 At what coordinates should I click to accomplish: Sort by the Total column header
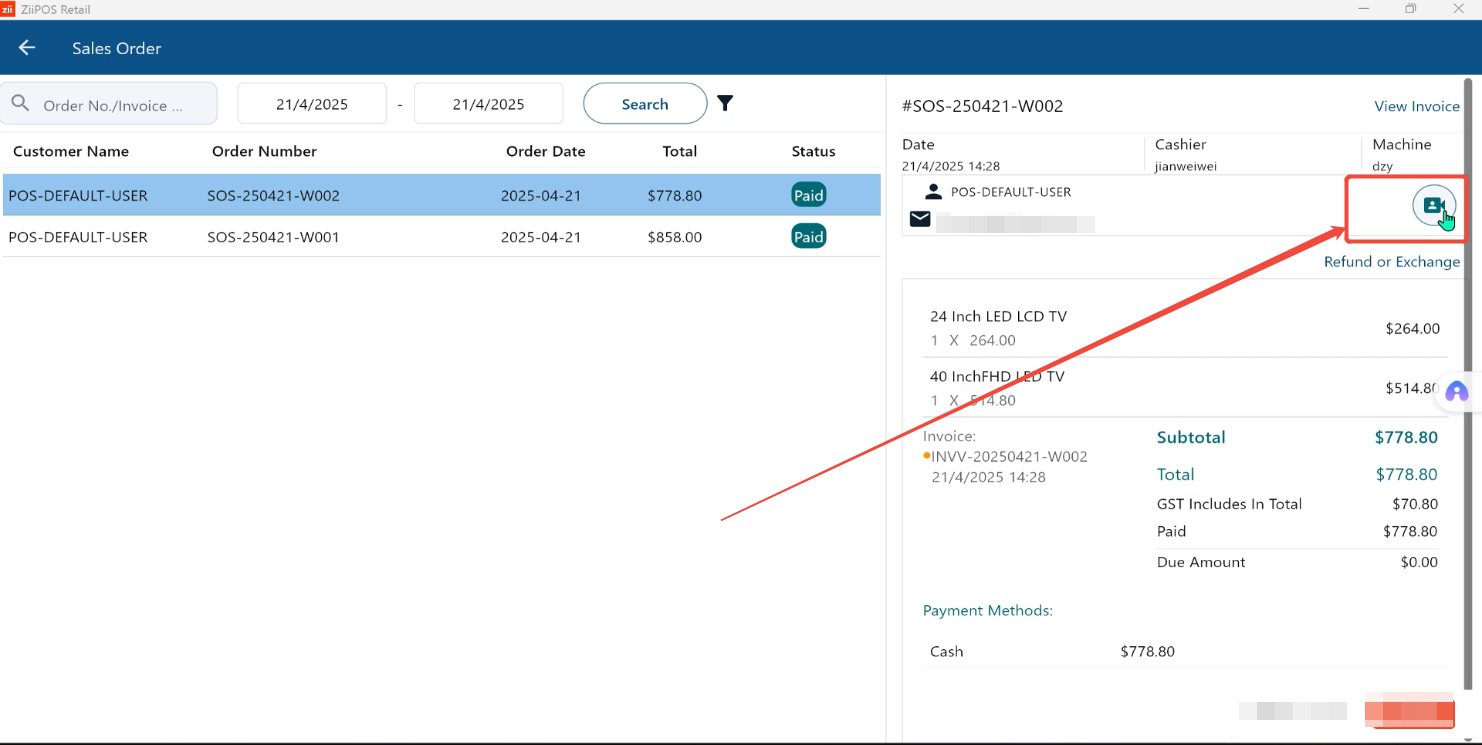[679, 152]
